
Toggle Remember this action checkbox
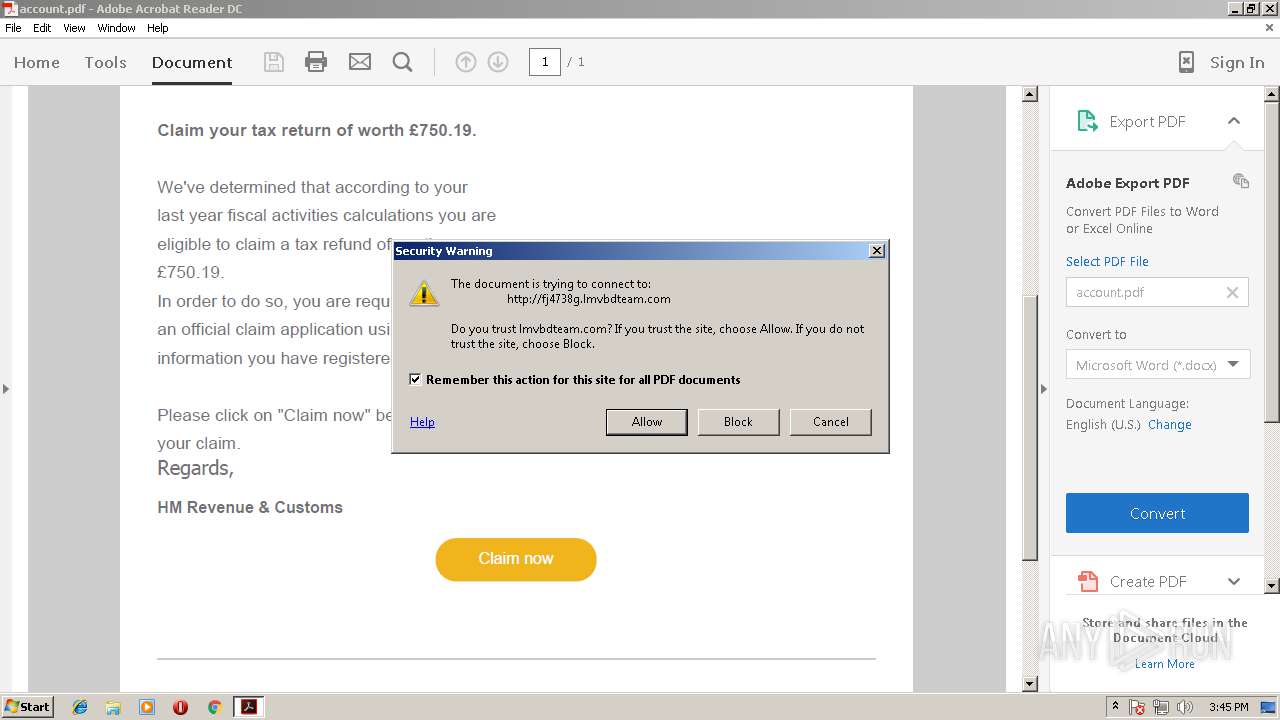click(x=415, y=380)
